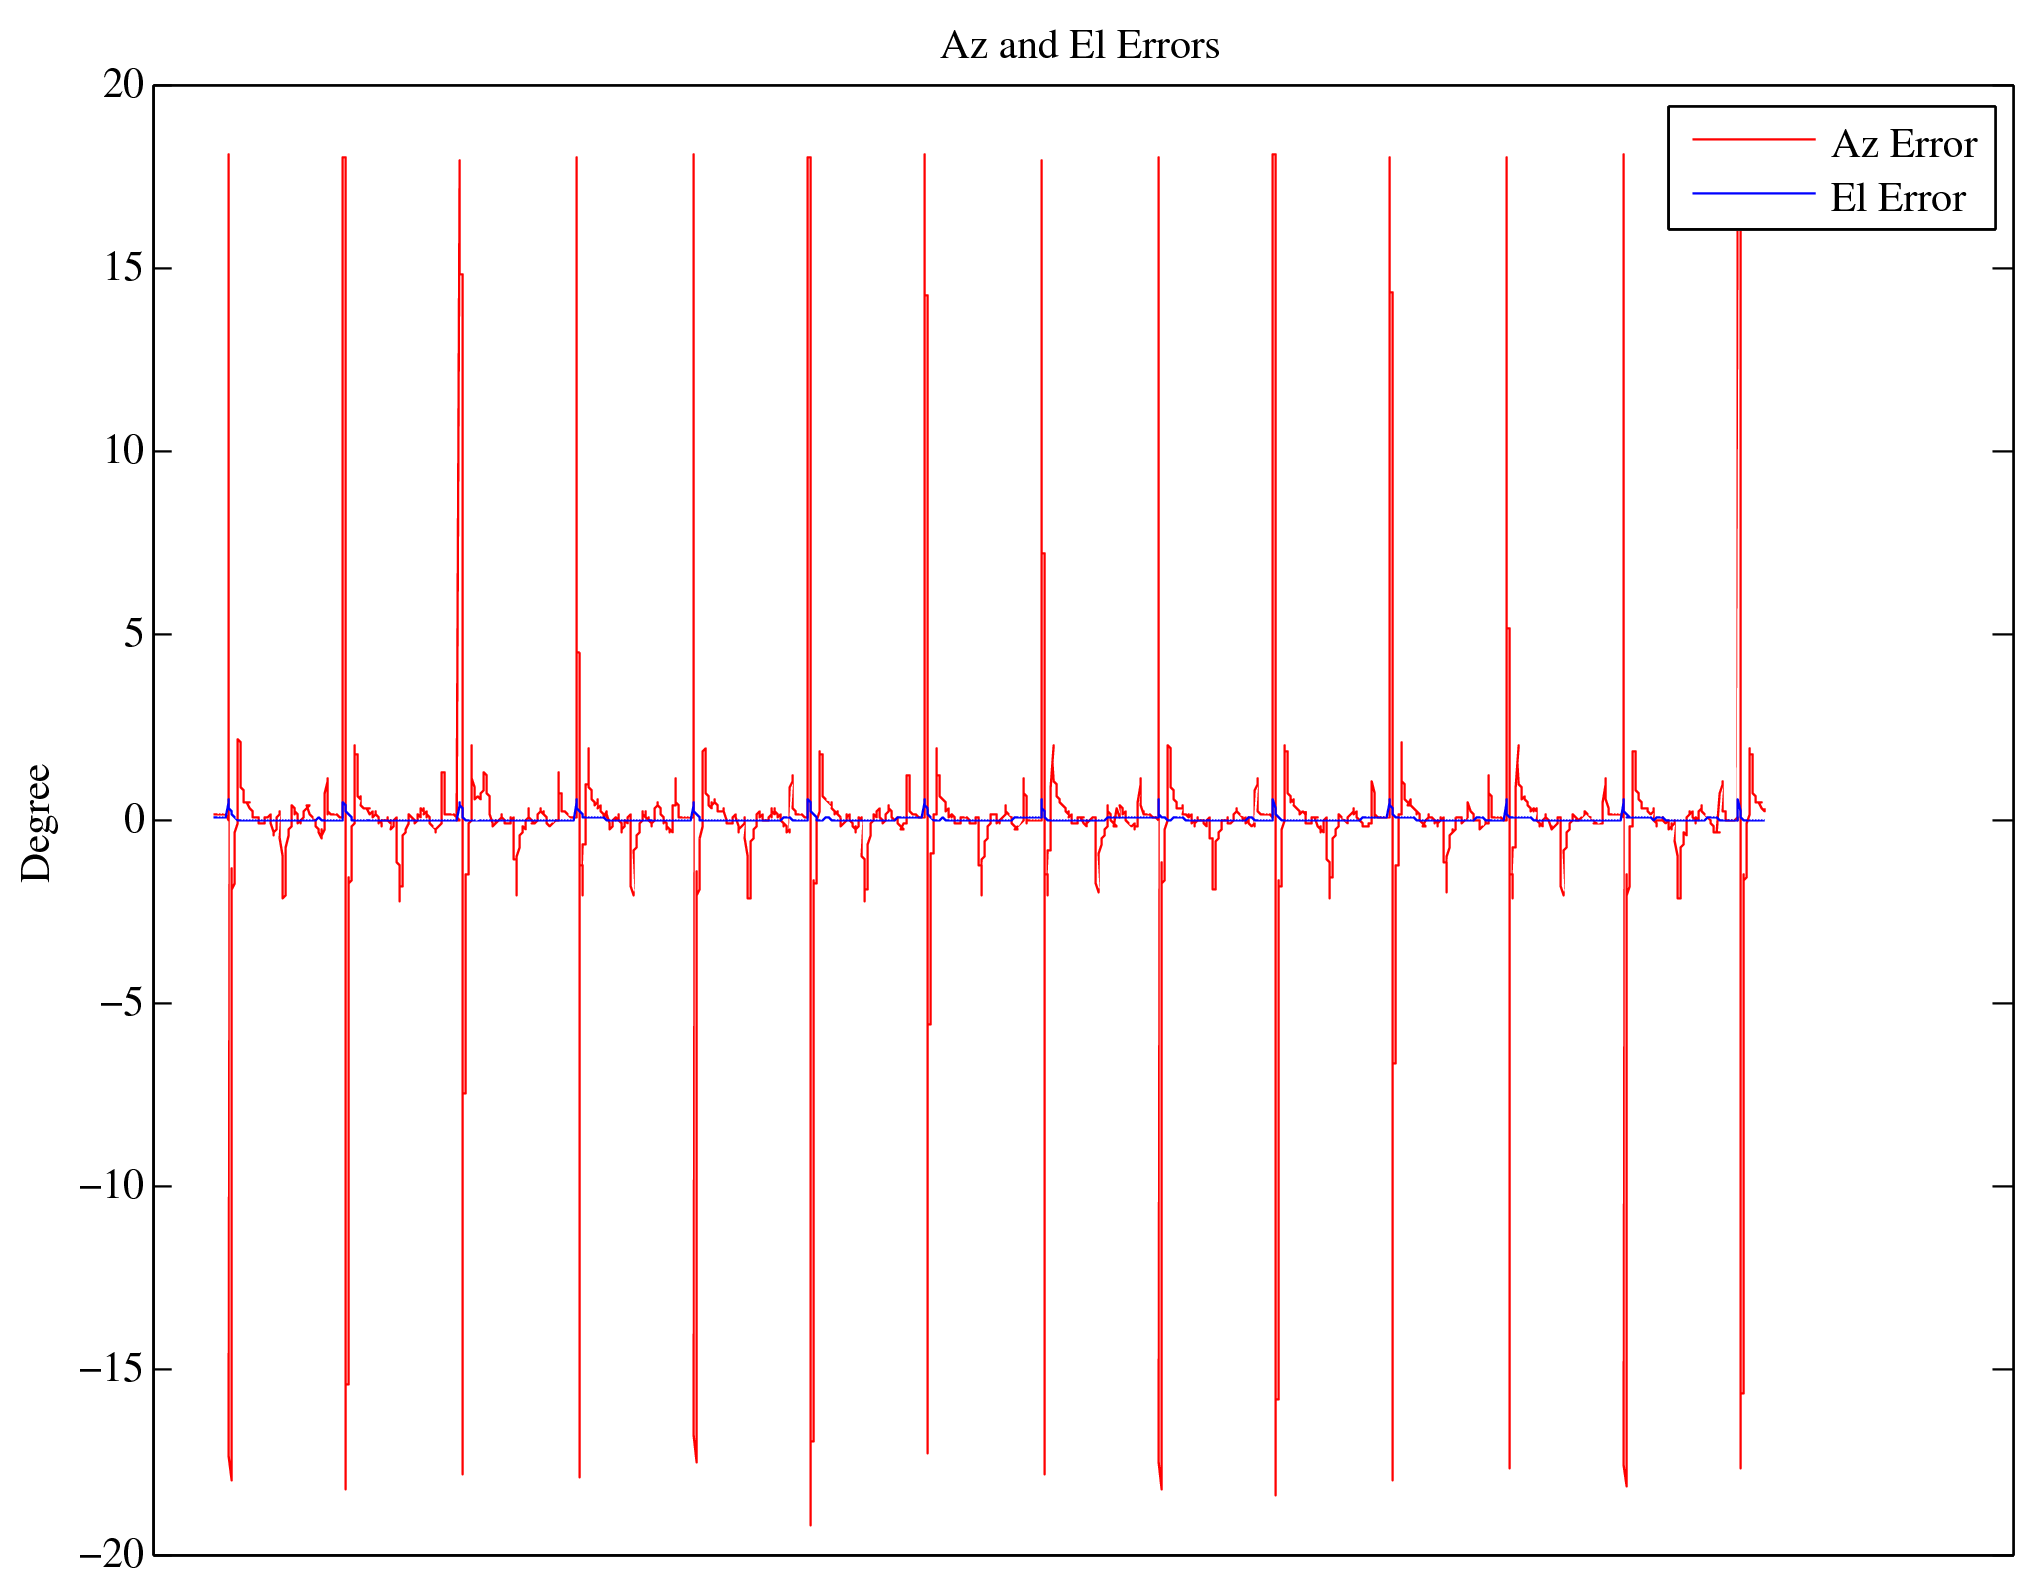2042x1592 pixels.
Task: Click the right-axis tick mark at level 10
Action: coord(2002,451)
